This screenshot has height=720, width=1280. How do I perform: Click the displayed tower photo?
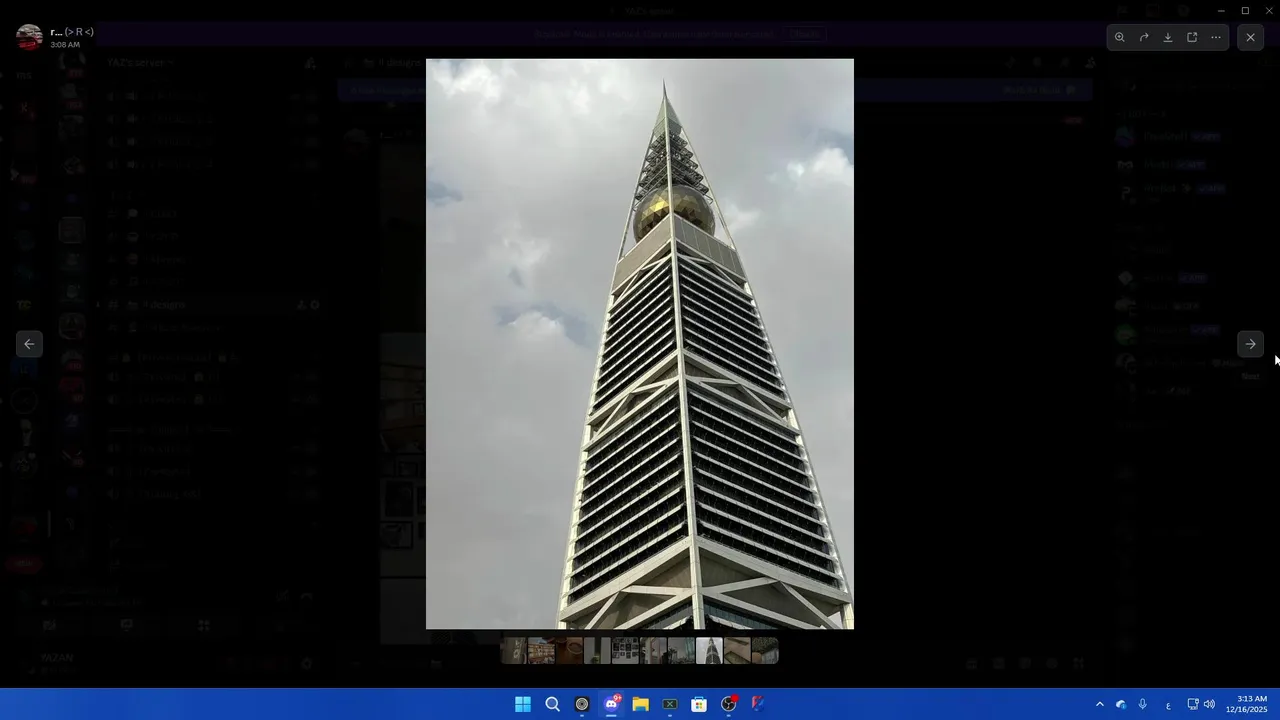pos(640,344)
